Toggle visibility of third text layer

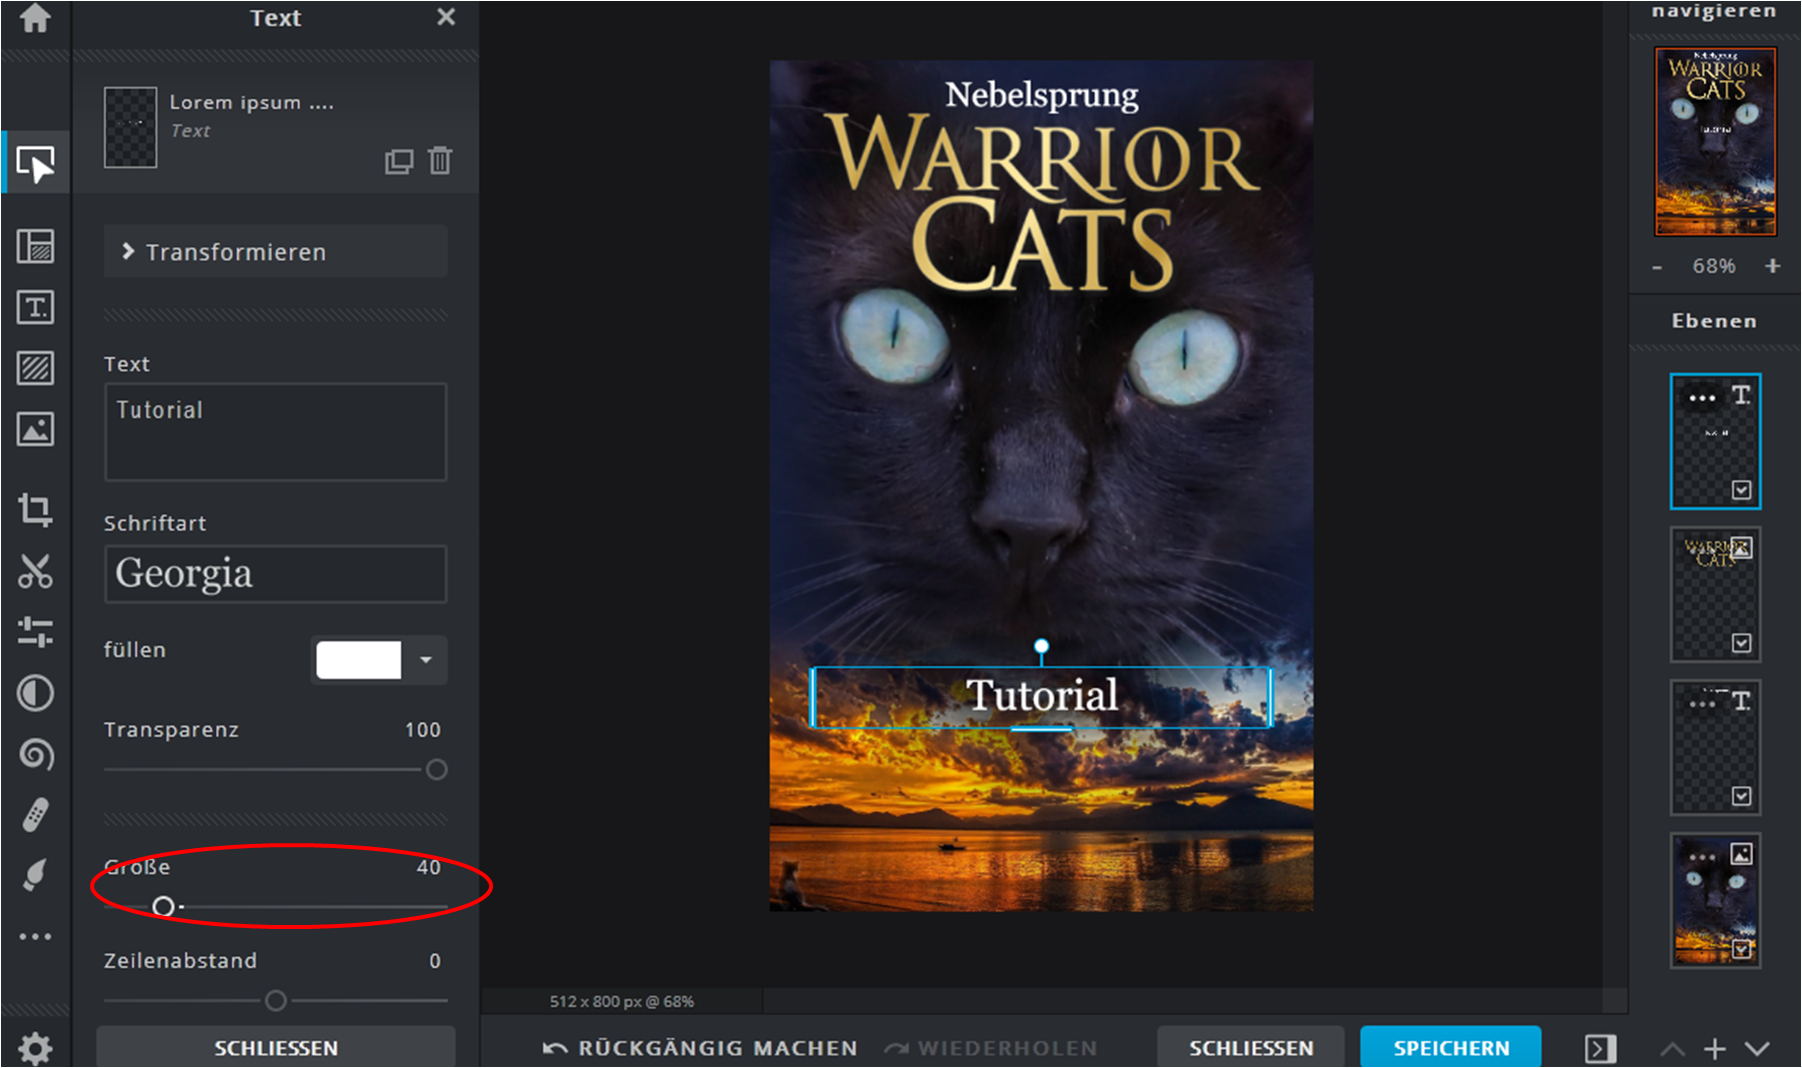coord(1742,796)
